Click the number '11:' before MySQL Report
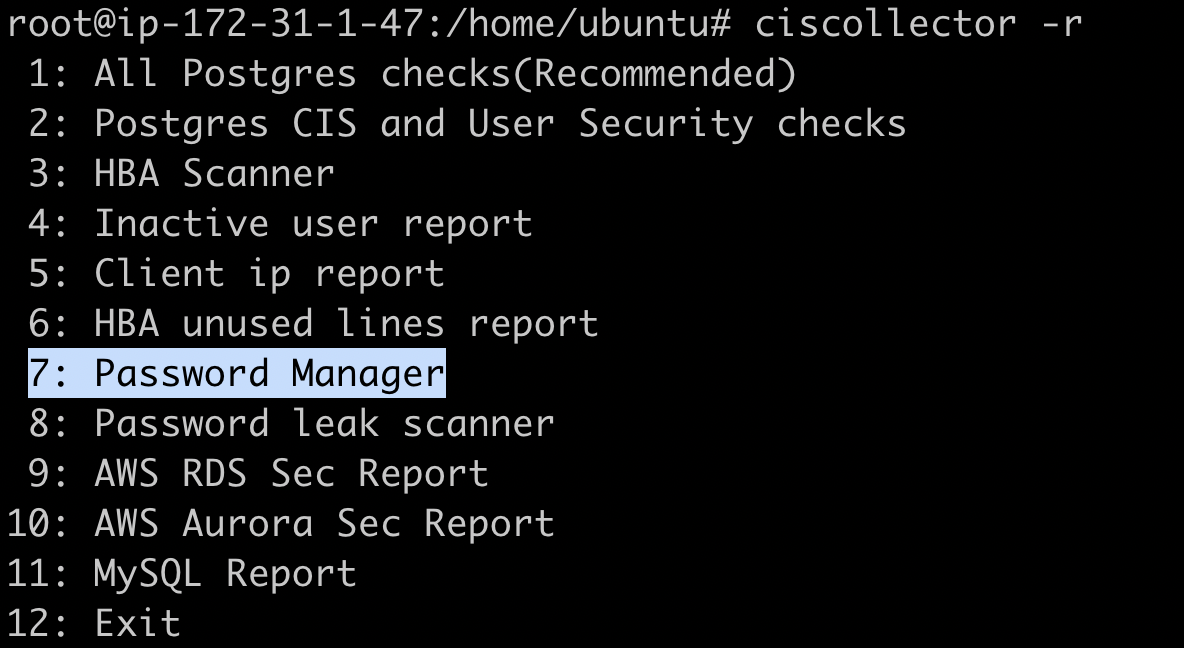The width and height of the screenshot is (1184, 648). tap(38, 573)
